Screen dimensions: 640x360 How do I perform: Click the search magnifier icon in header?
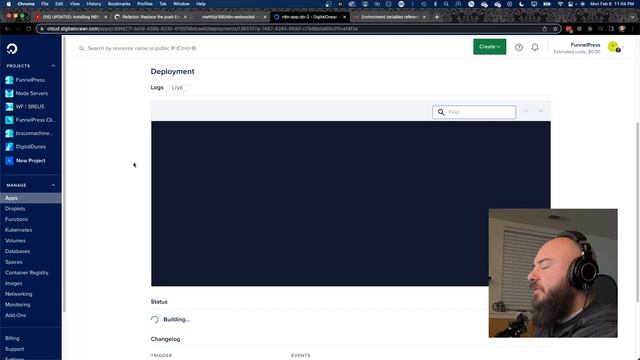(81, 48)
